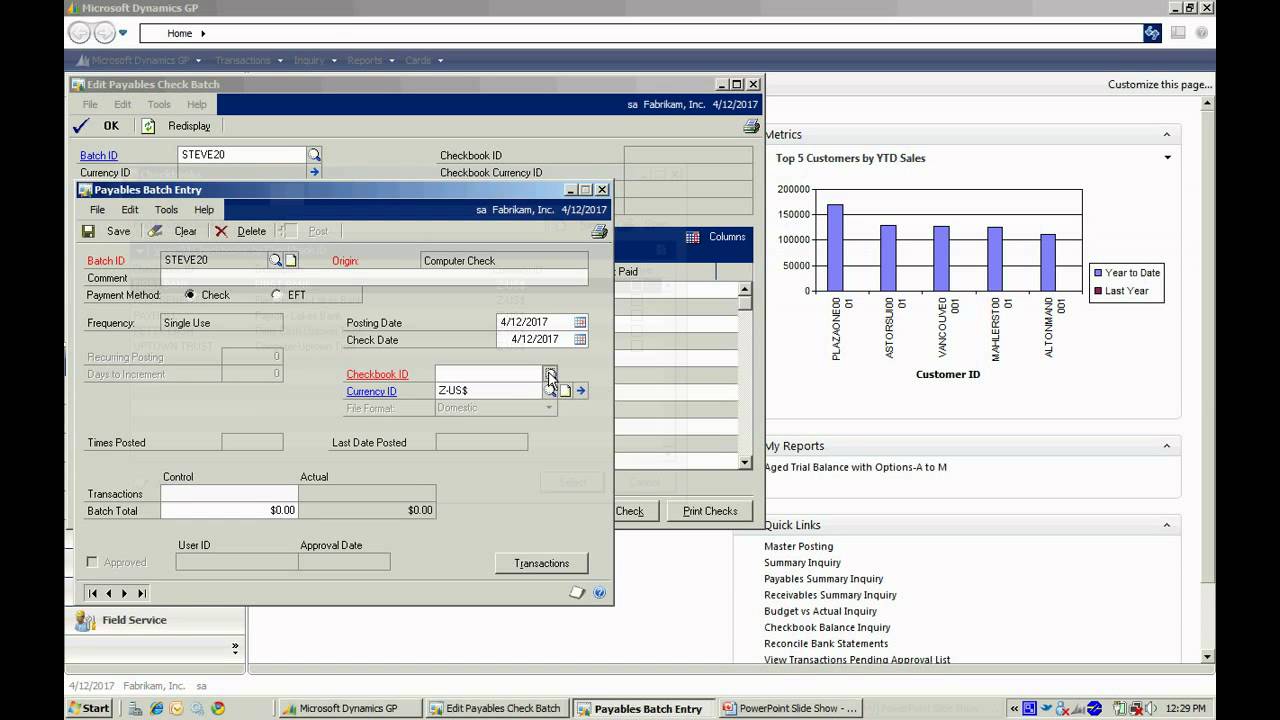The image size is (1280, 720).
Task: Go to next record navigation arrow
Action: 125,593
